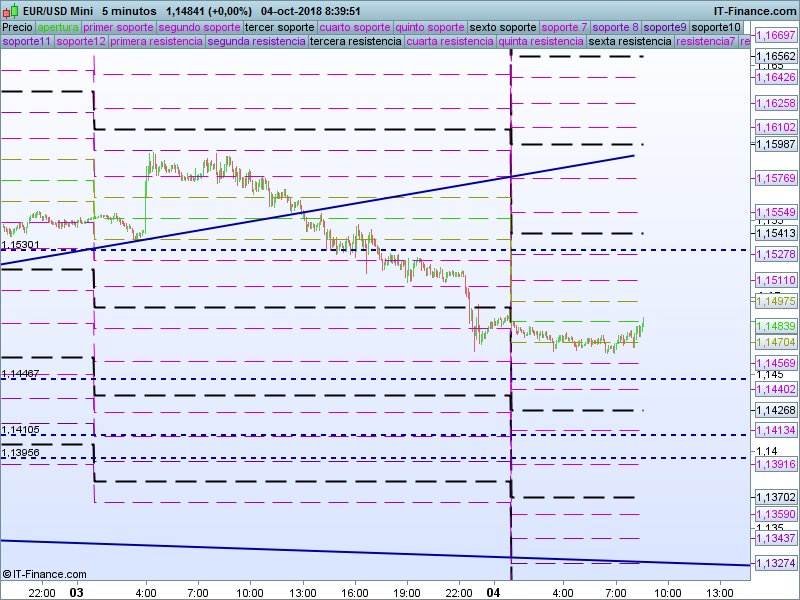Click the 1,14134 price tag on axis
800x600 pixels.
pos(776,430)
